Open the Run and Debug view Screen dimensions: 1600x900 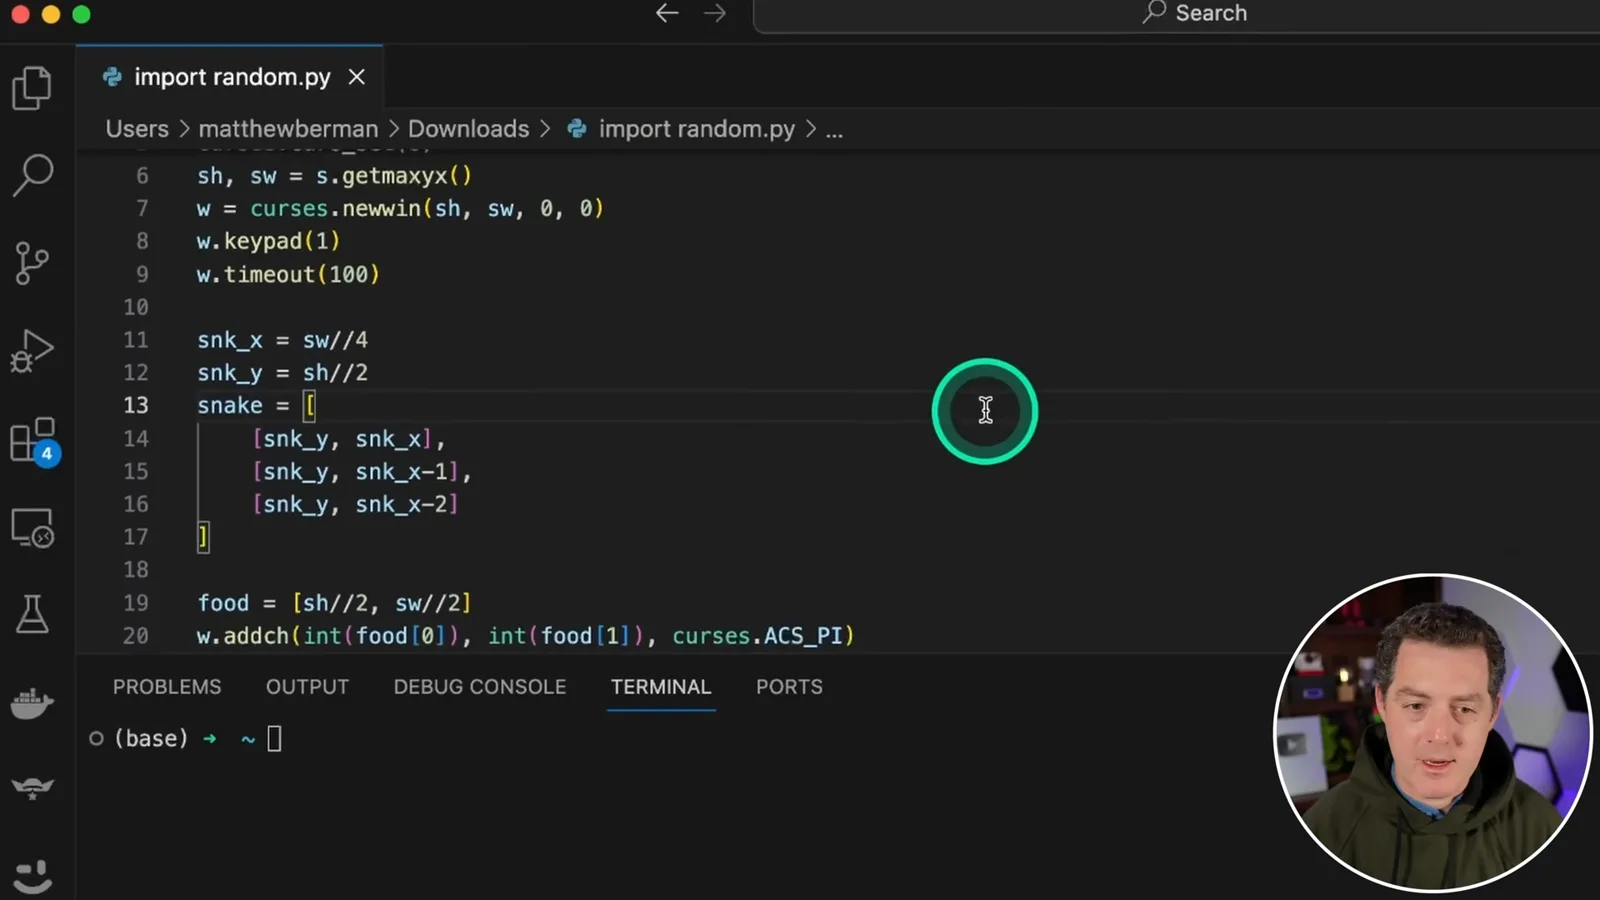click(x=32, y=351)
